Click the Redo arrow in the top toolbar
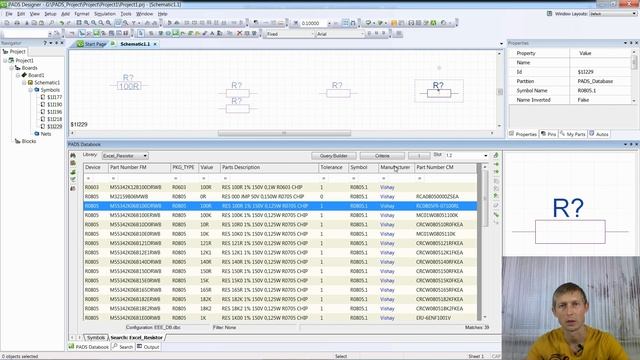The height and width of the screenshot is (360, 640). [x=69, y=23]
